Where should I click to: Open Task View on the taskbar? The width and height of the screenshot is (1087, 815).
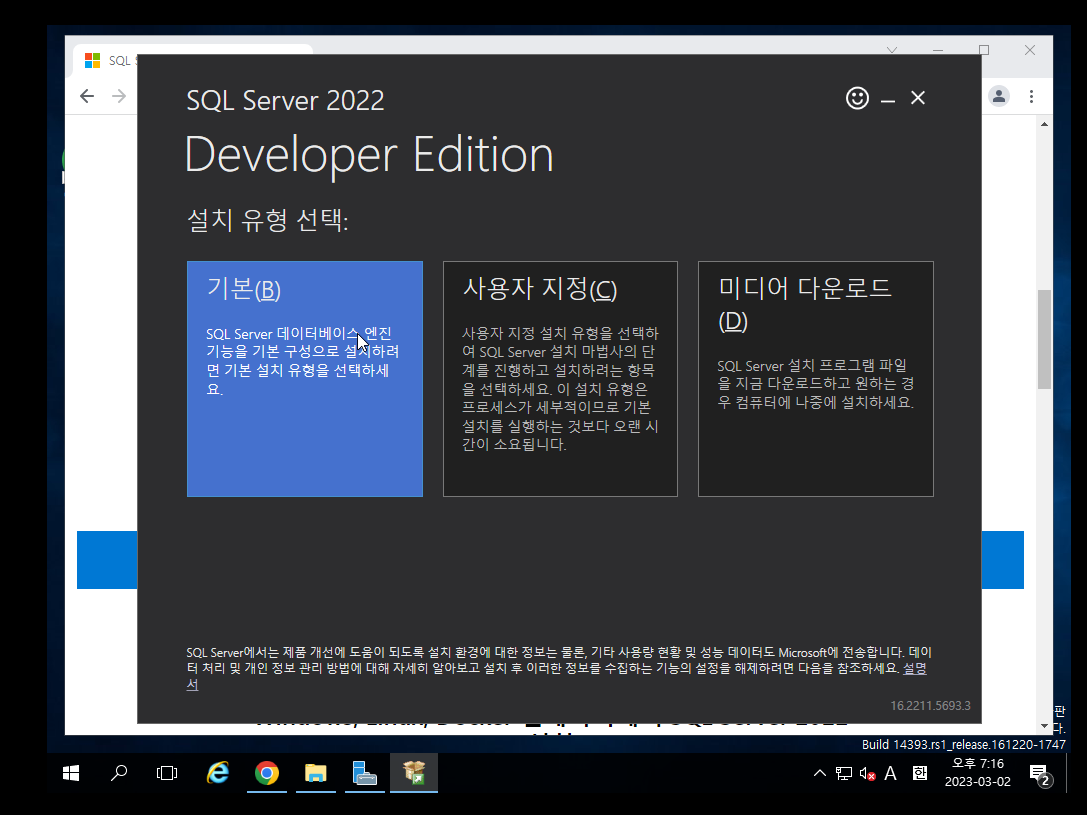coord(167,773)
